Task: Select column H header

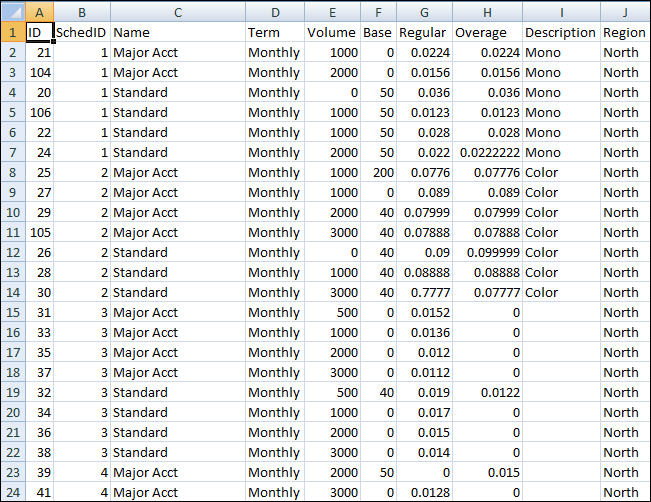Action: 487,12
